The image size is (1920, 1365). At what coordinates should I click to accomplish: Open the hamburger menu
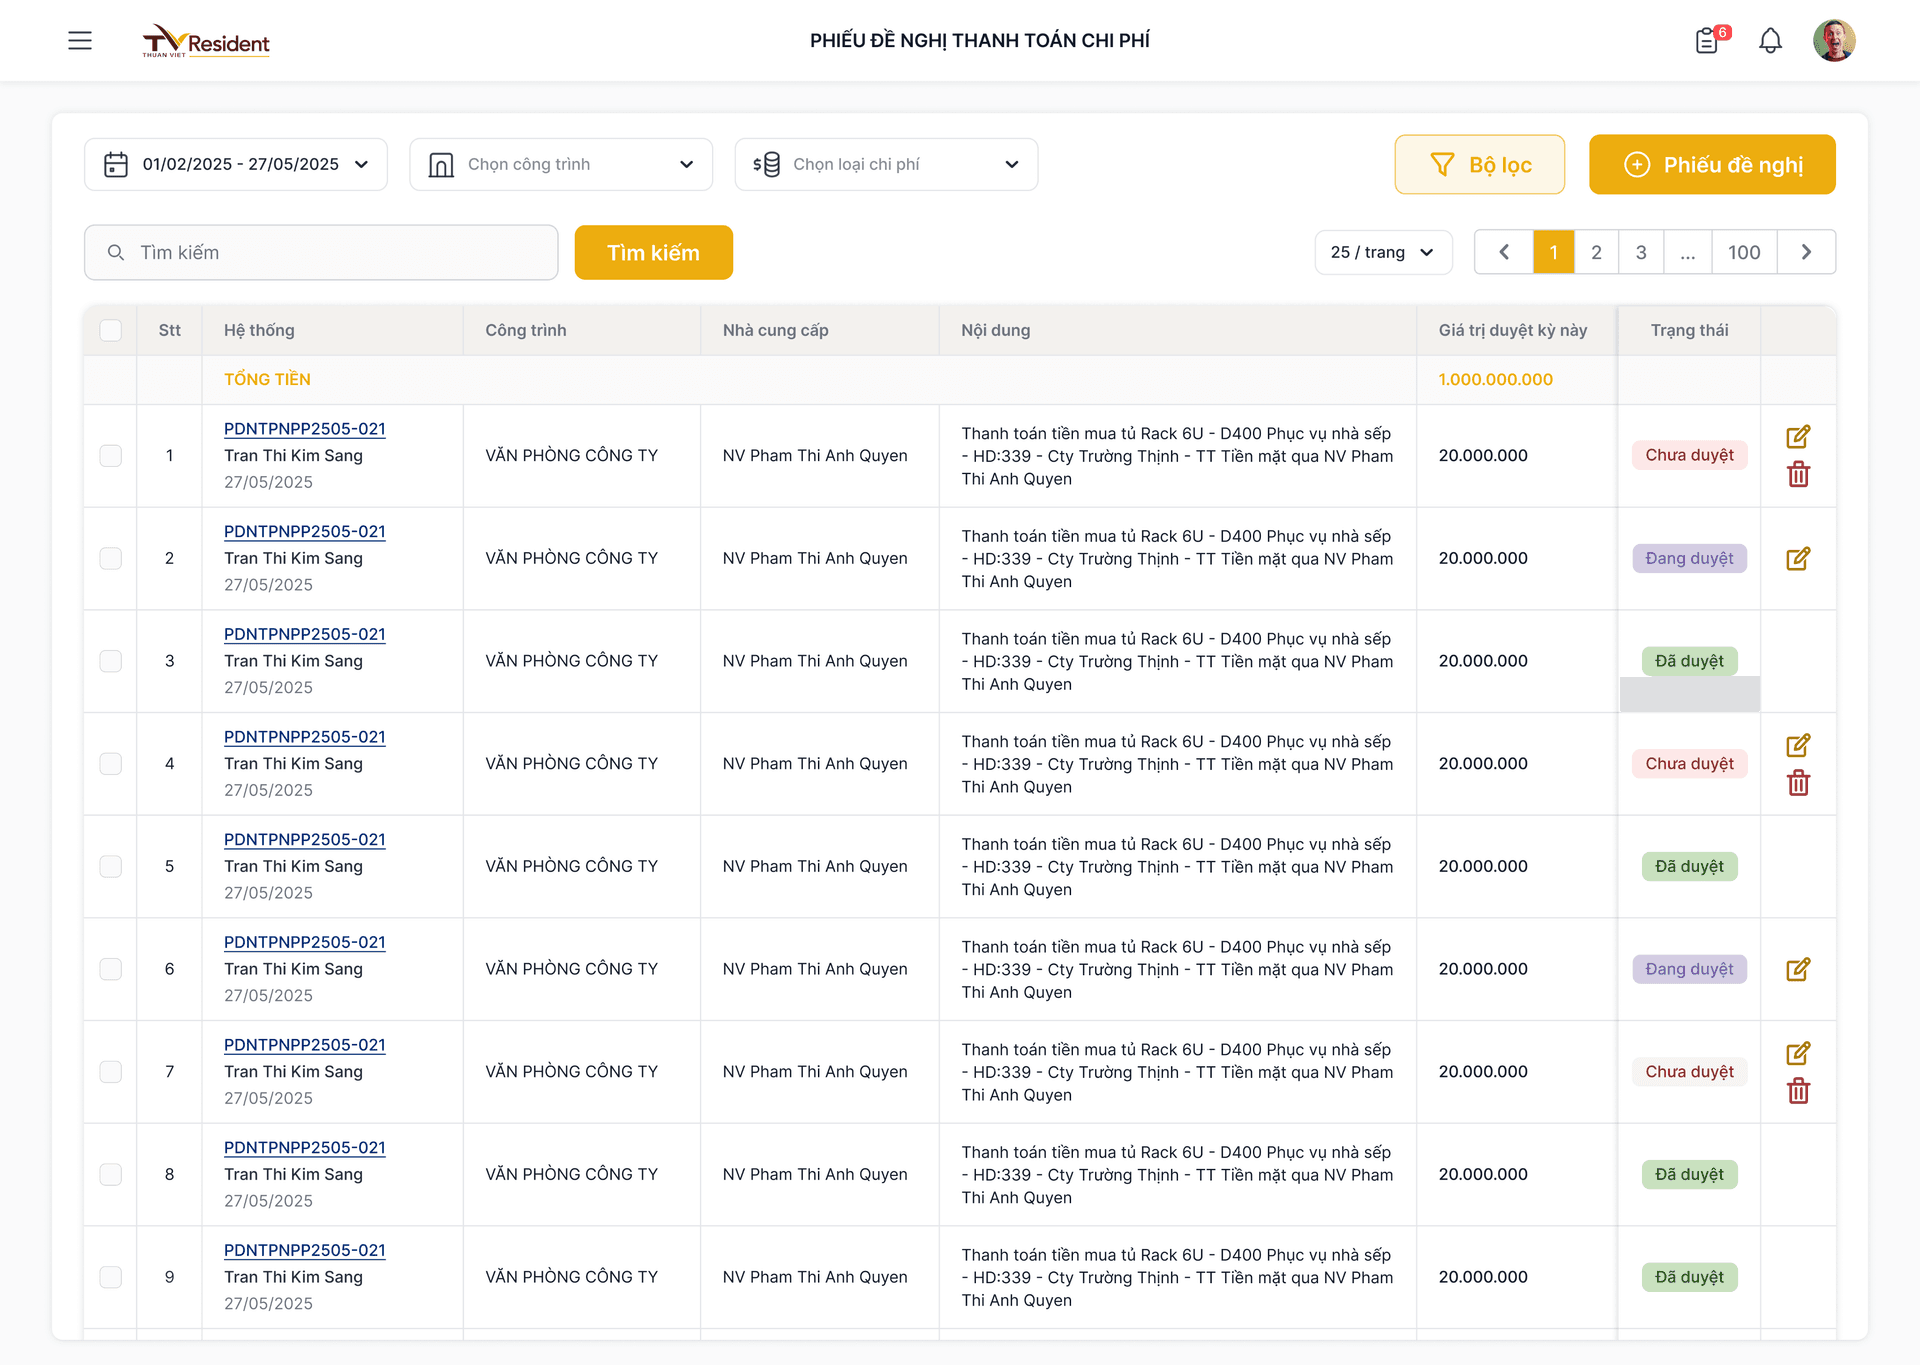tap(80, 40)
